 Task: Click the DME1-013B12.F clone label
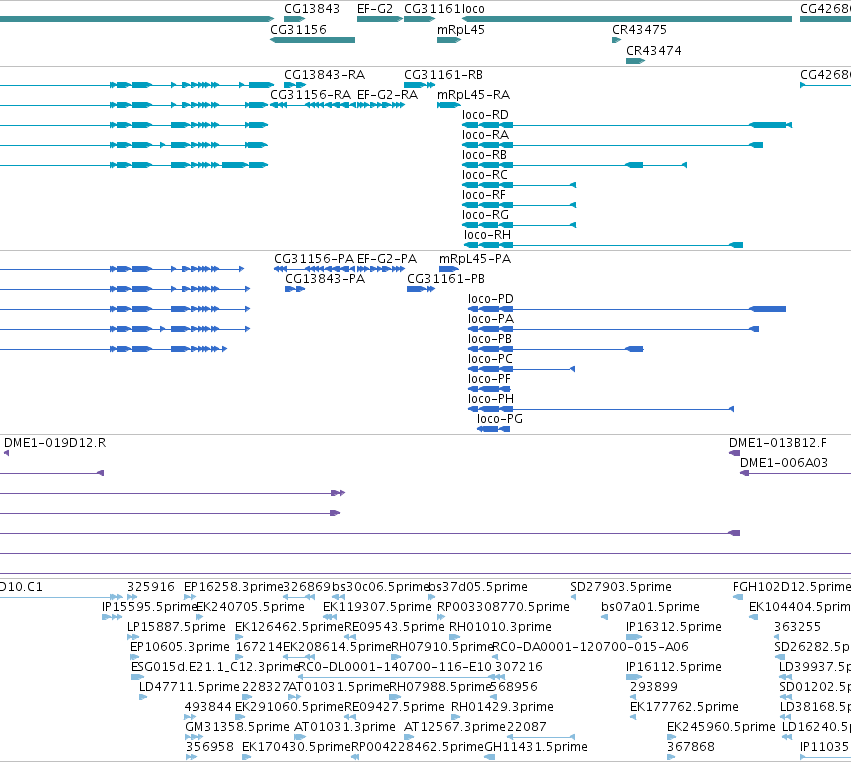[778, 443]
